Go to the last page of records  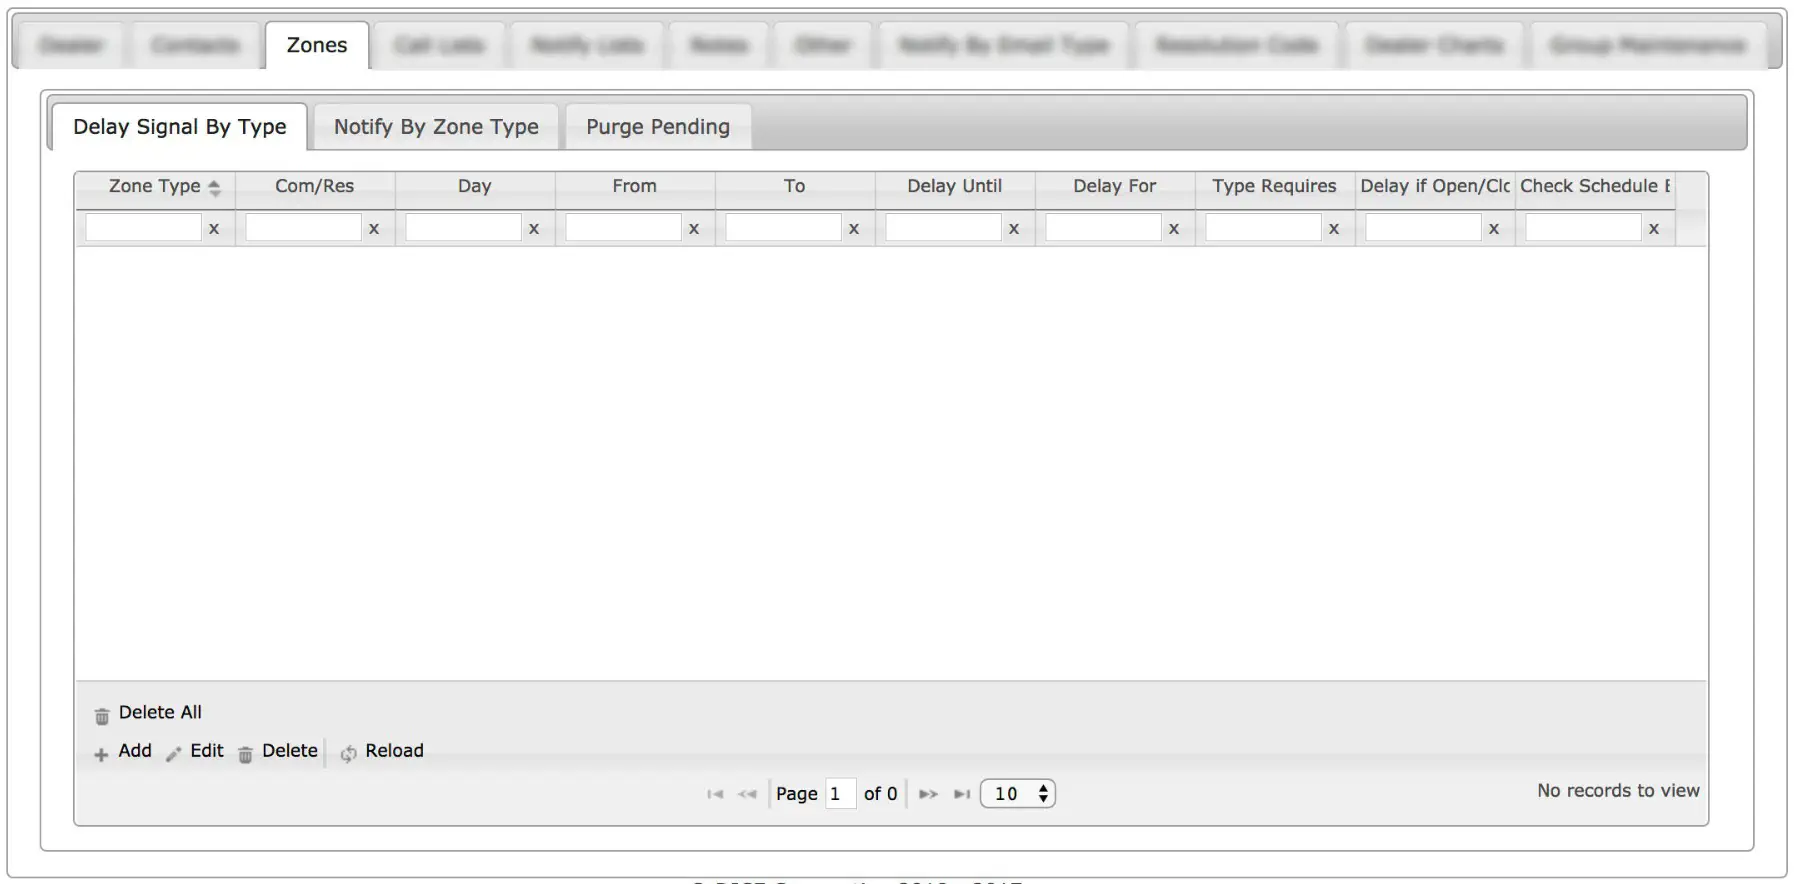point(962,794)
